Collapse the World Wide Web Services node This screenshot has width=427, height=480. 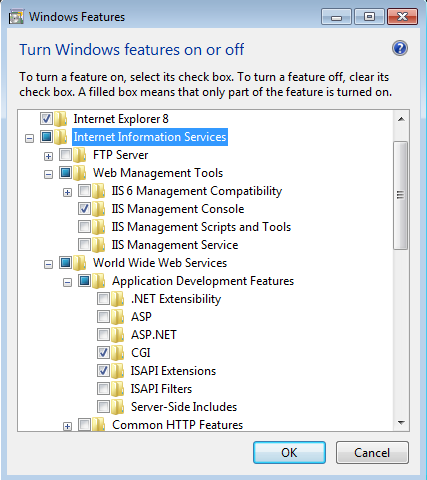click(48, 264)
